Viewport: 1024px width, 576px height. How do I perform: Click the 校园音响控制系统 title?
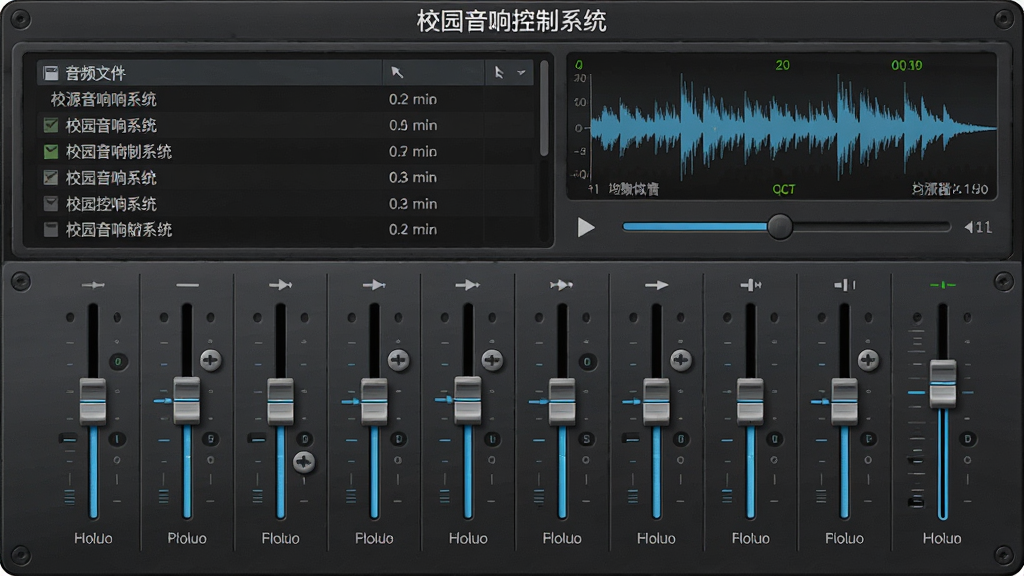(511, 21)
